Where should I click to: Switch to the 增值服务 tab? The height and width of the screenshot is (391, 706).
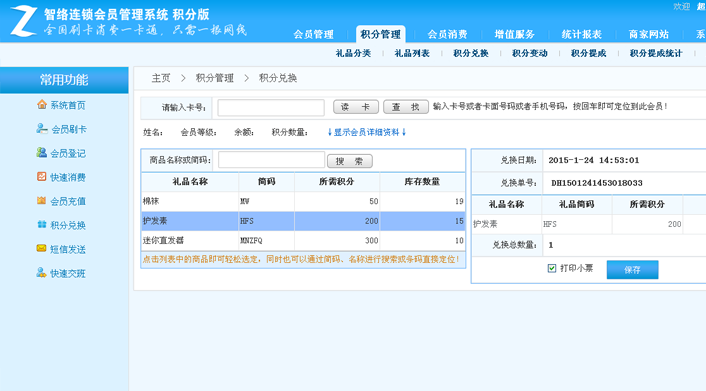[x=514, y=34]
